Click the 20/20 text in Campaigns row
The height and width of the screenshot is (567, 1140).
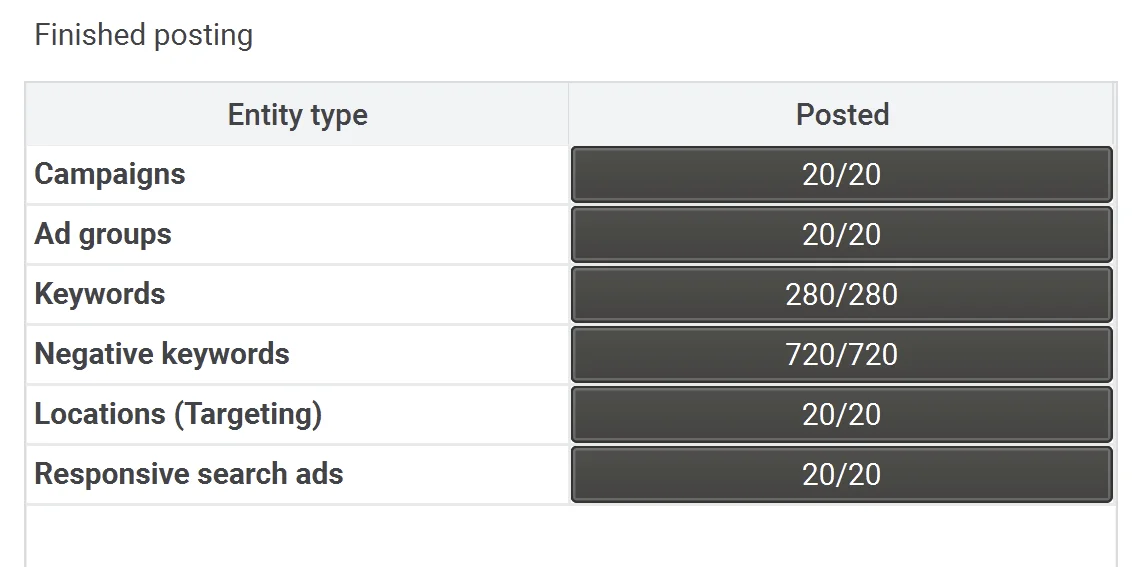pyautogui.click(x=841, y=174)
